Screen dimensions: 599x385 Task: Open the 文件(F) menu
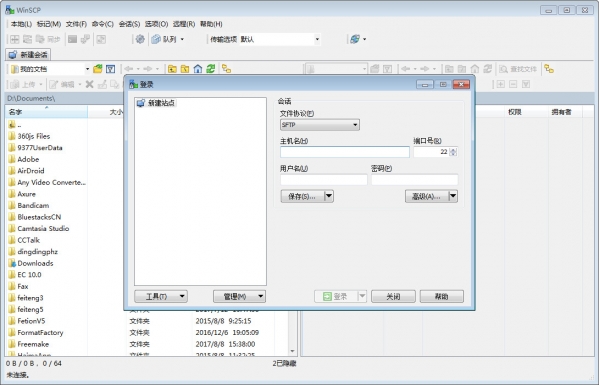click(76, 24)
